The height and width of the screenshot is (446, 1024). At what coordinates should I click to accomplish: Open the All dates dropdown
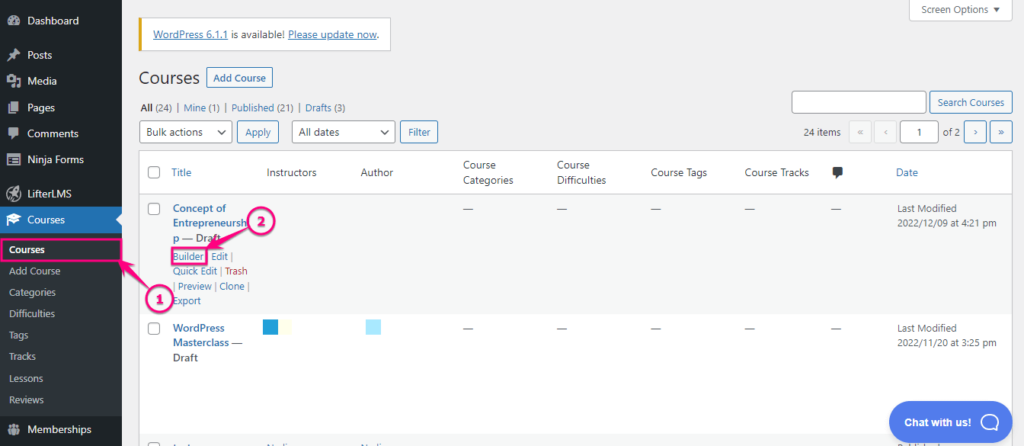coord(344,132)
